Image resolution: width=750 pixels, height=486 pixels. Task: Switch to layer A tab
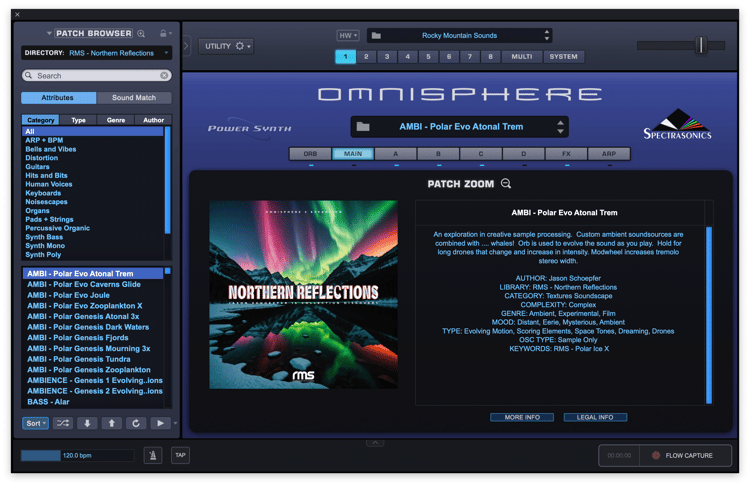(396, 154)
